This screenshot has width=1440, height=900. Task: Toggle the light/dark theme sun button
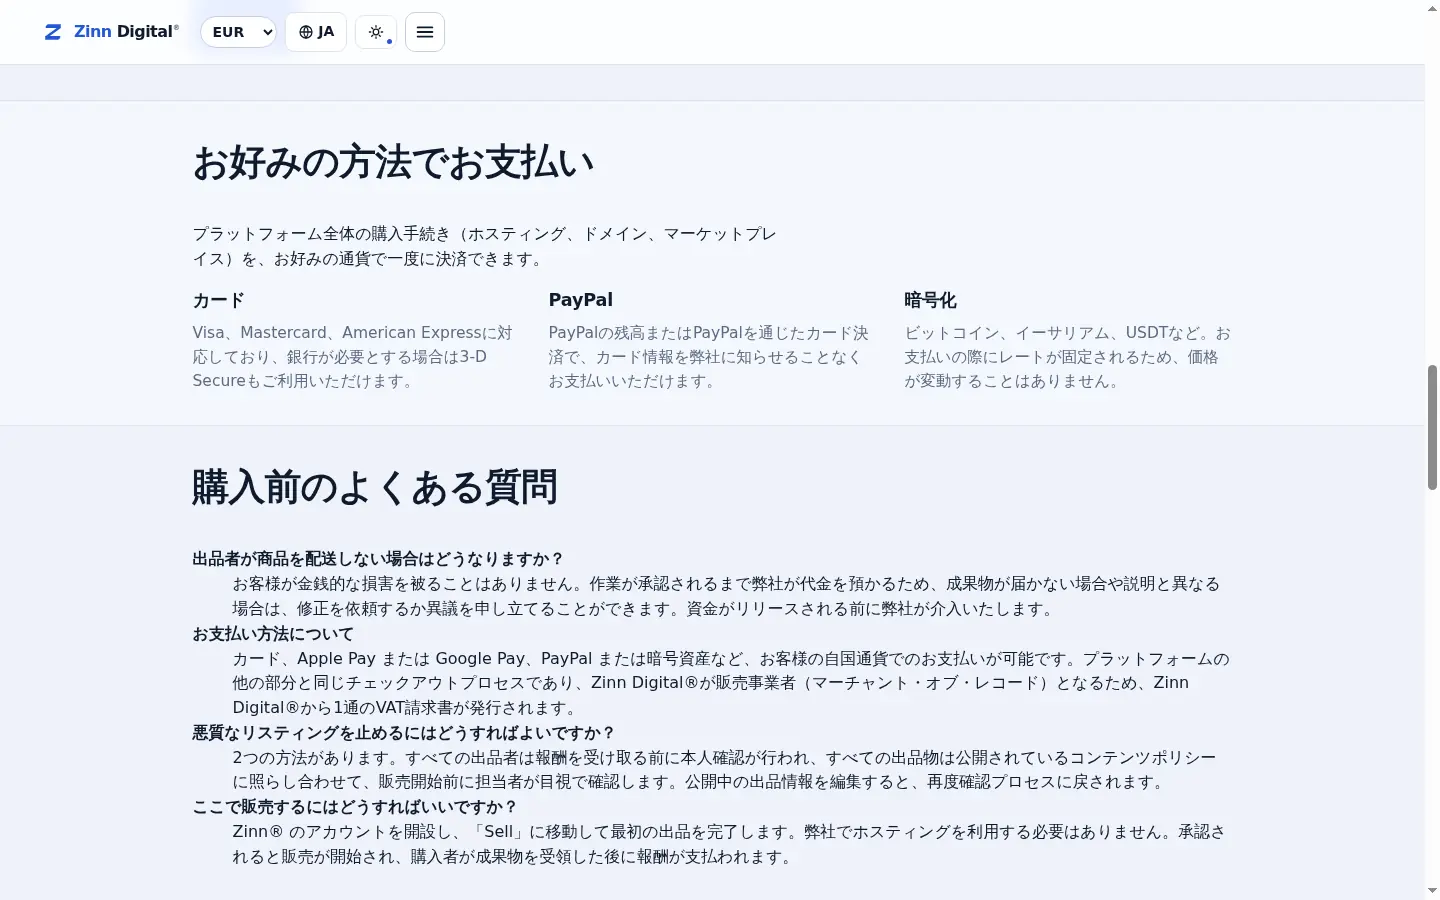point(376,32)
